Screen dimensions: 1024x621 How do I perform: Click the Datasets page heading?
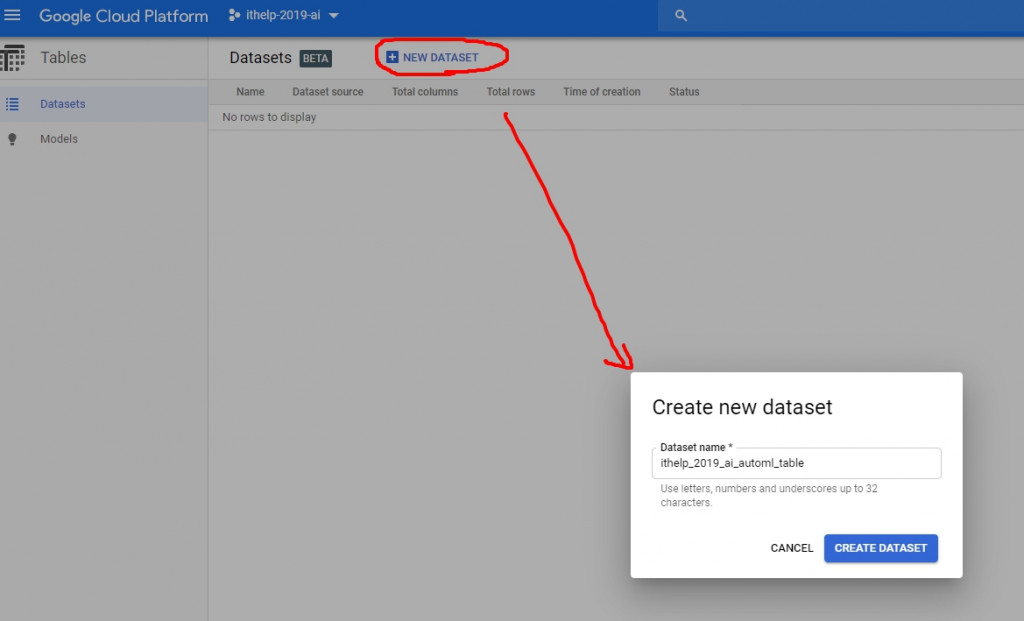click(x=260, y=57)
